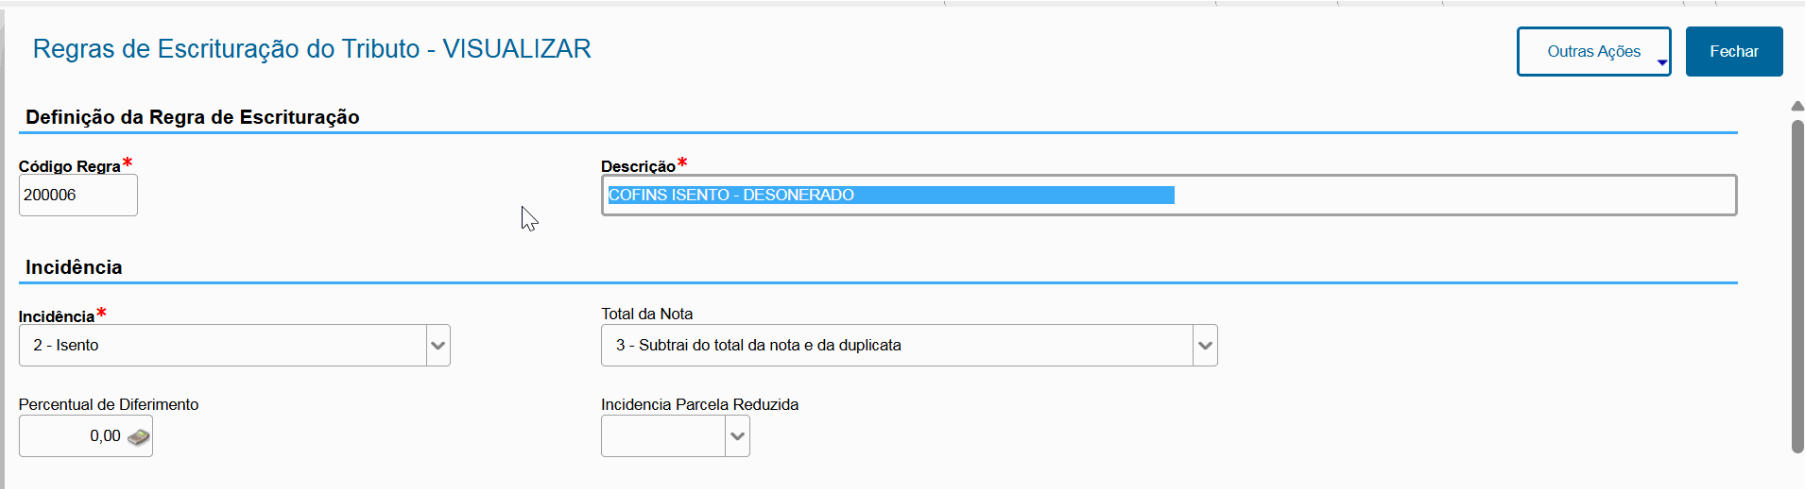Expand the Incidência dropdown arrow
1806x489 pixels.
click(x=437, y=346)
